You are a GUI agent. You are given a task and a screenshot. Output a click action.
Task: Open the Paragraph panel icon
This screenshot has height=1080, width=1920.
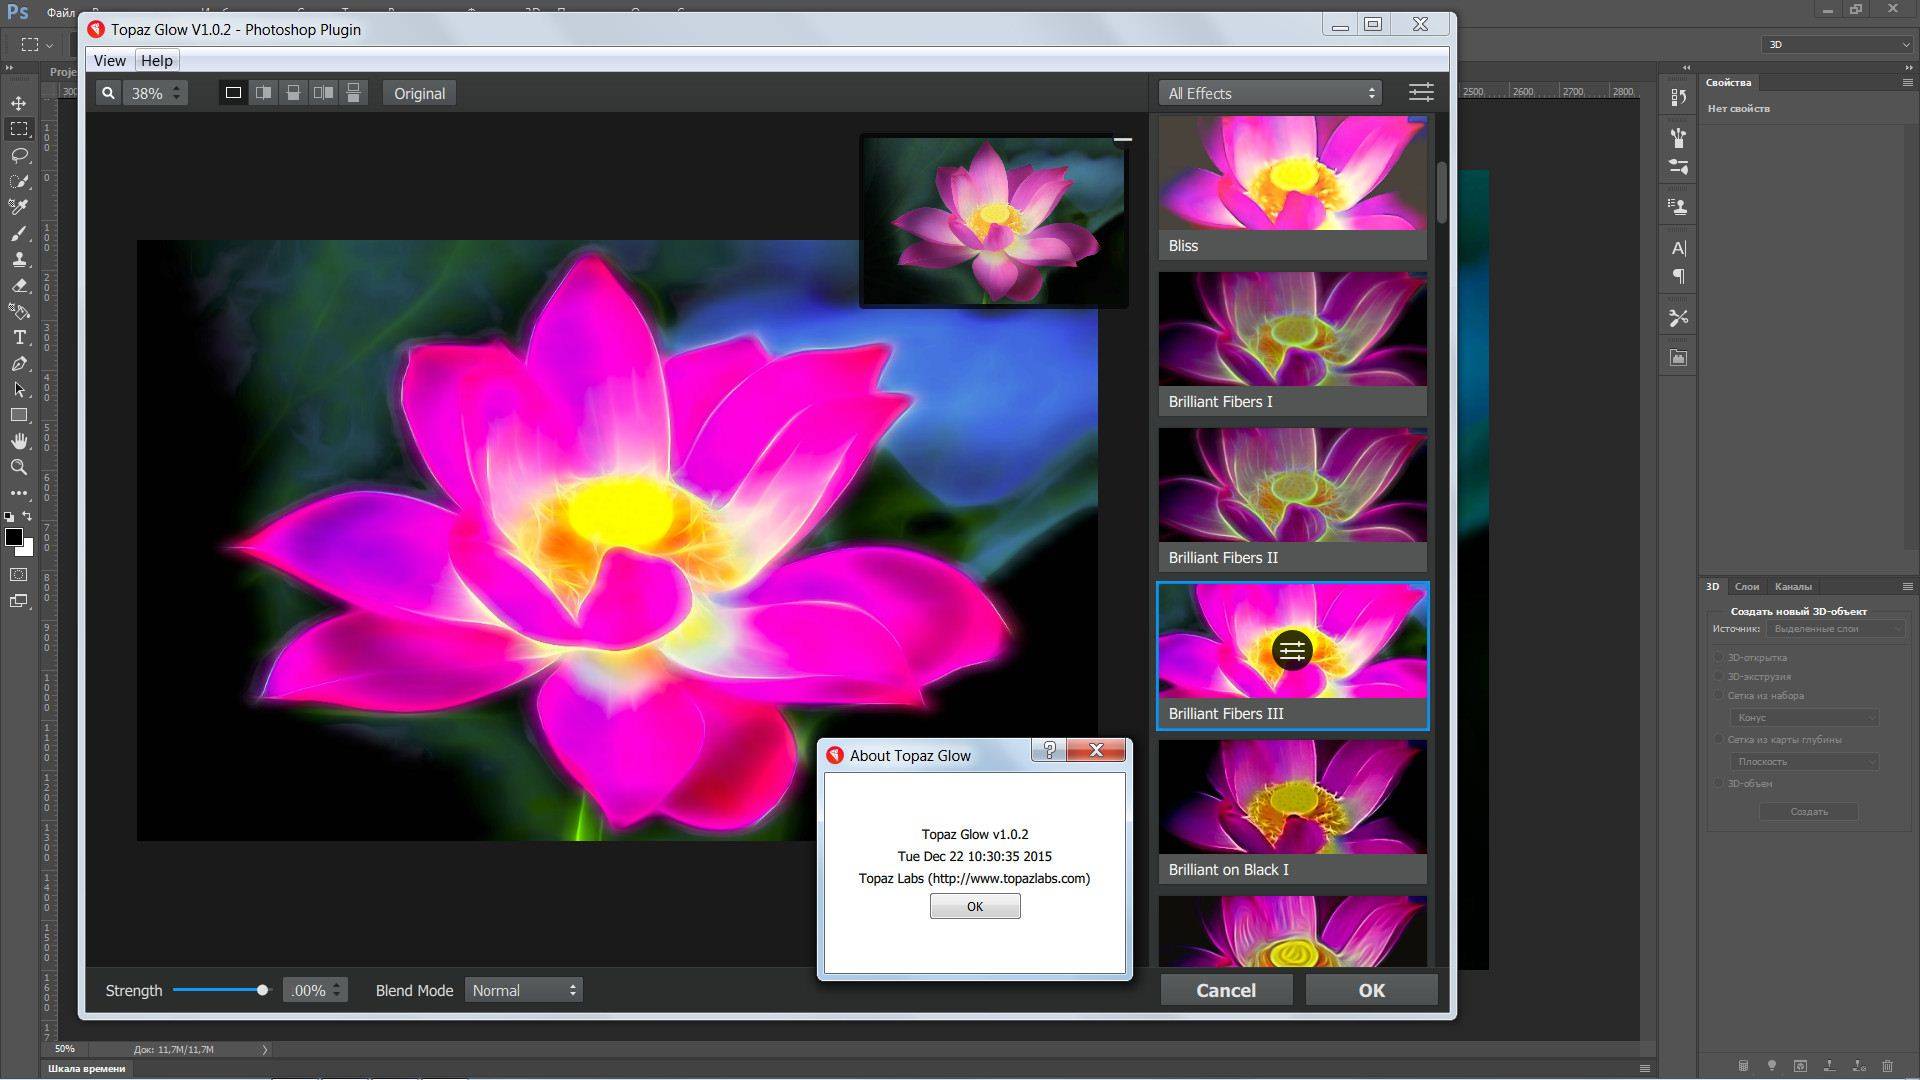[x=1679, y=276]
